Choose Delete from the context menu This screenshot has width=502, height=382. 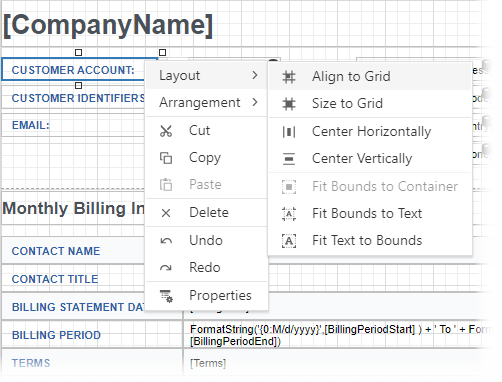(x=206, y=213)
